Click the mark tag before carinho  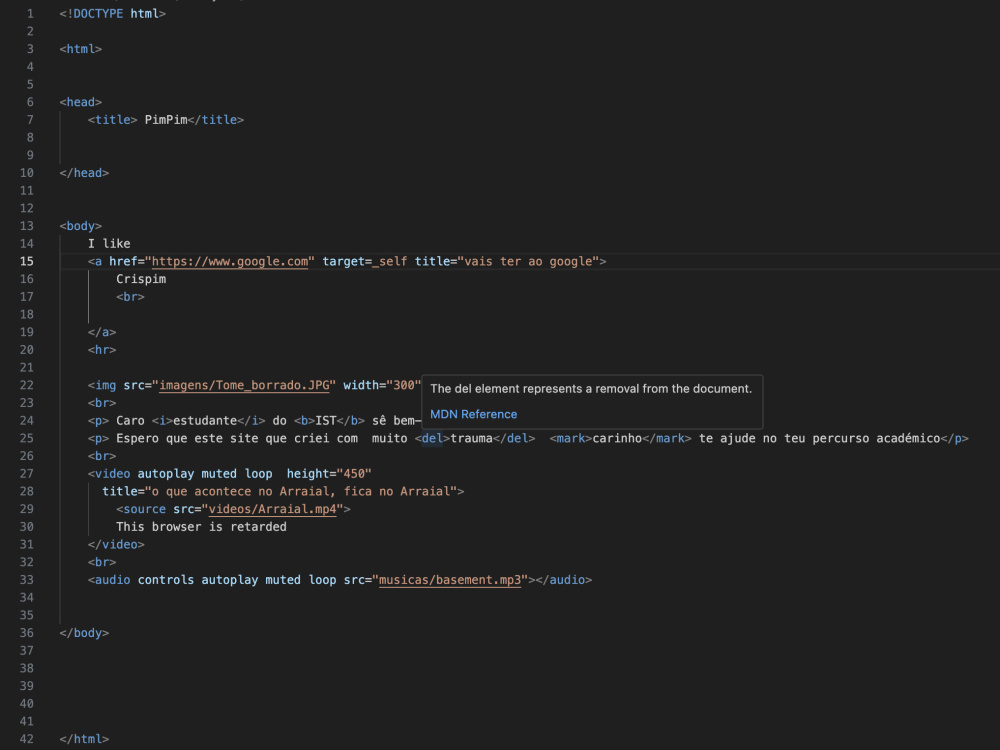pyautogui.click(x=571, y=438)
